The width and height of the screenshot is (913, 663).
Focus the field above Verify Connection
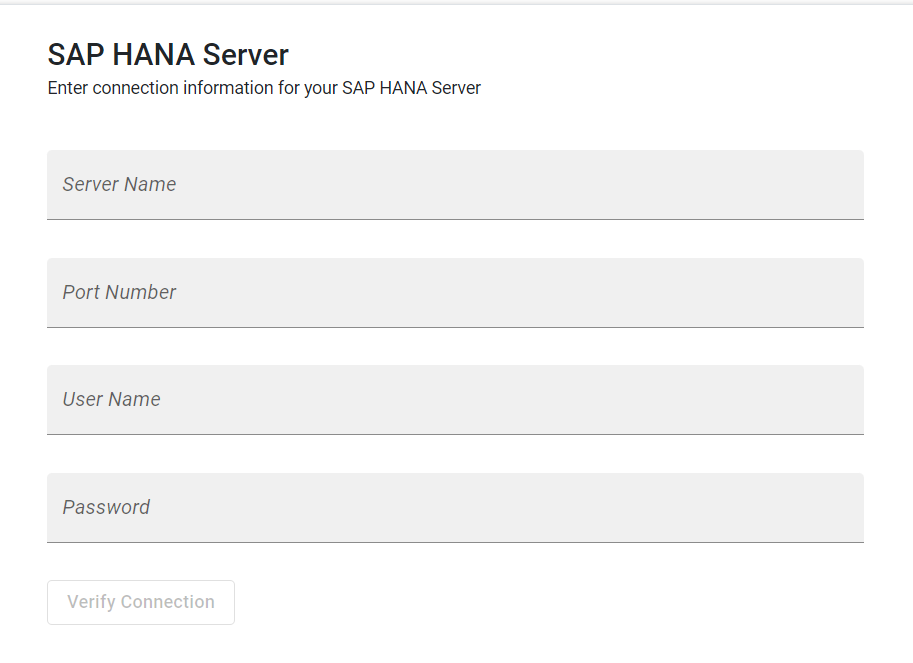tap(455, 508)
